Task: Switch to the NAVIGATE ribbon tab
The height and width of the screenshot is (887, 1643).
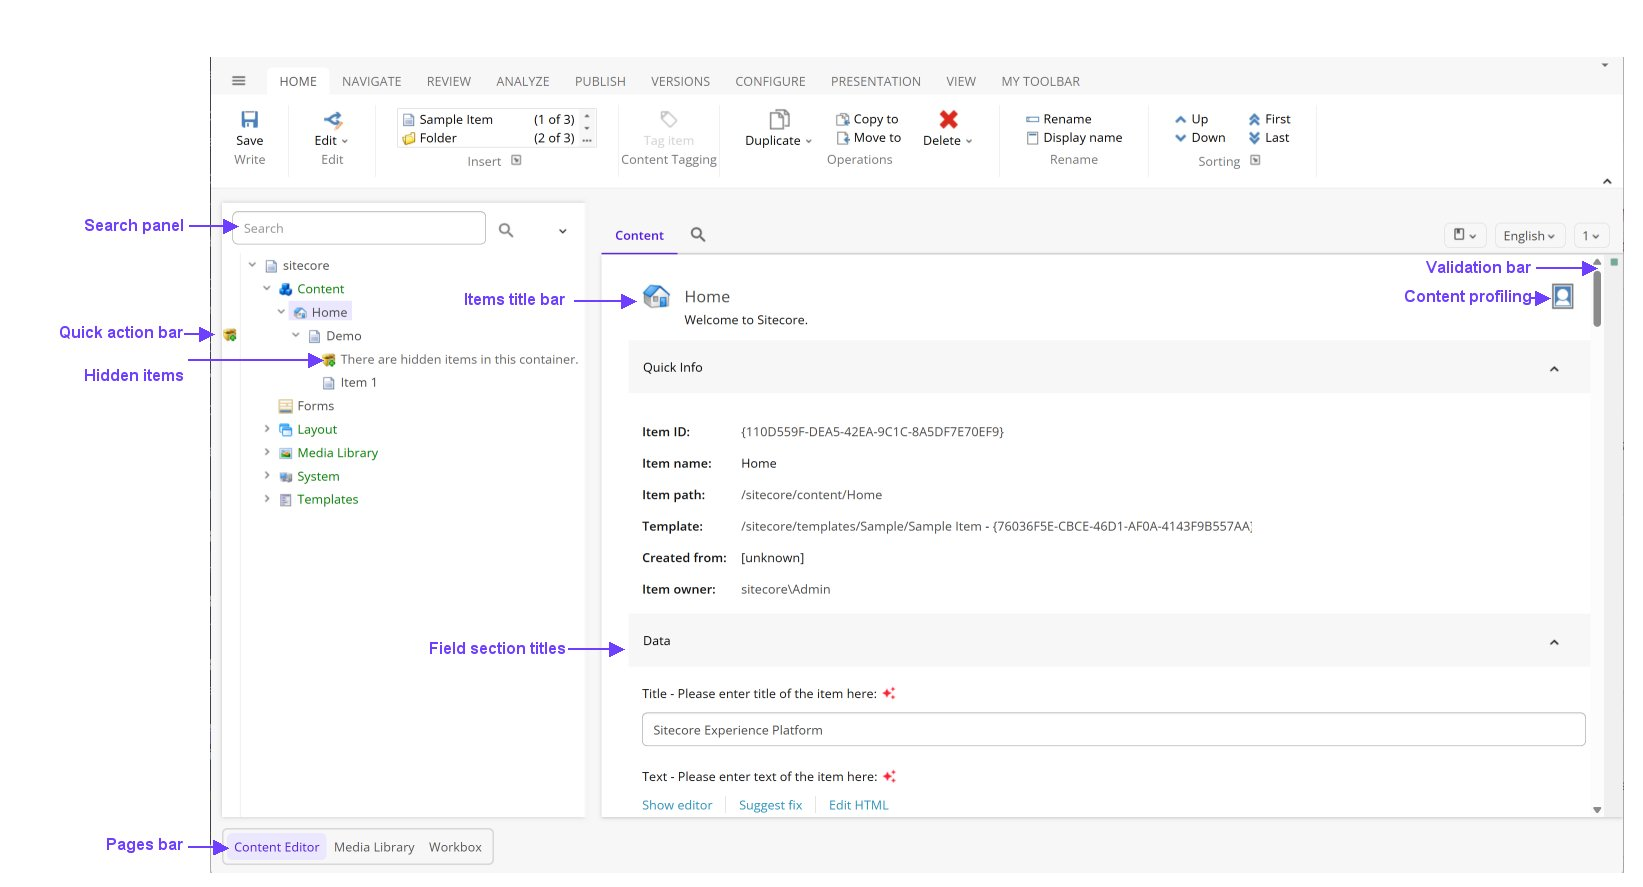Action: coord(372,81)
